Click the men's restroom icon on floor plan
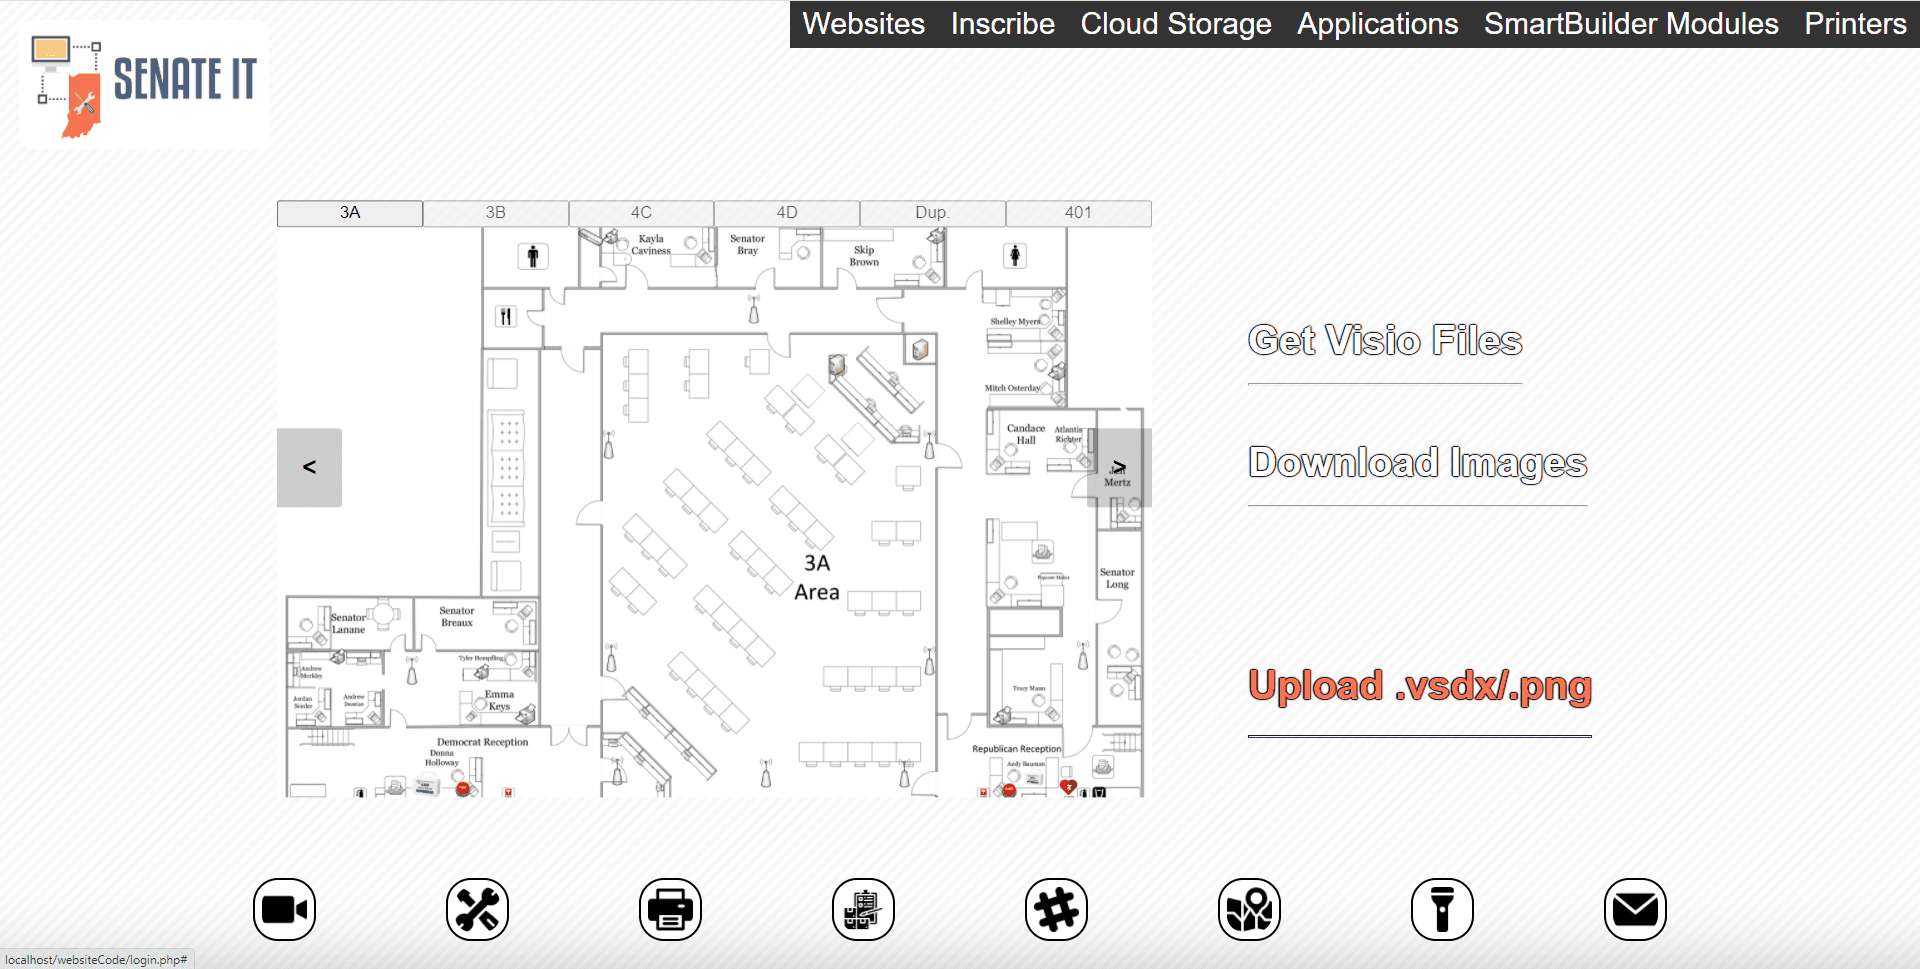This screenshot has height=969, width=1920. pyautogui.click(x=533, y=257)
